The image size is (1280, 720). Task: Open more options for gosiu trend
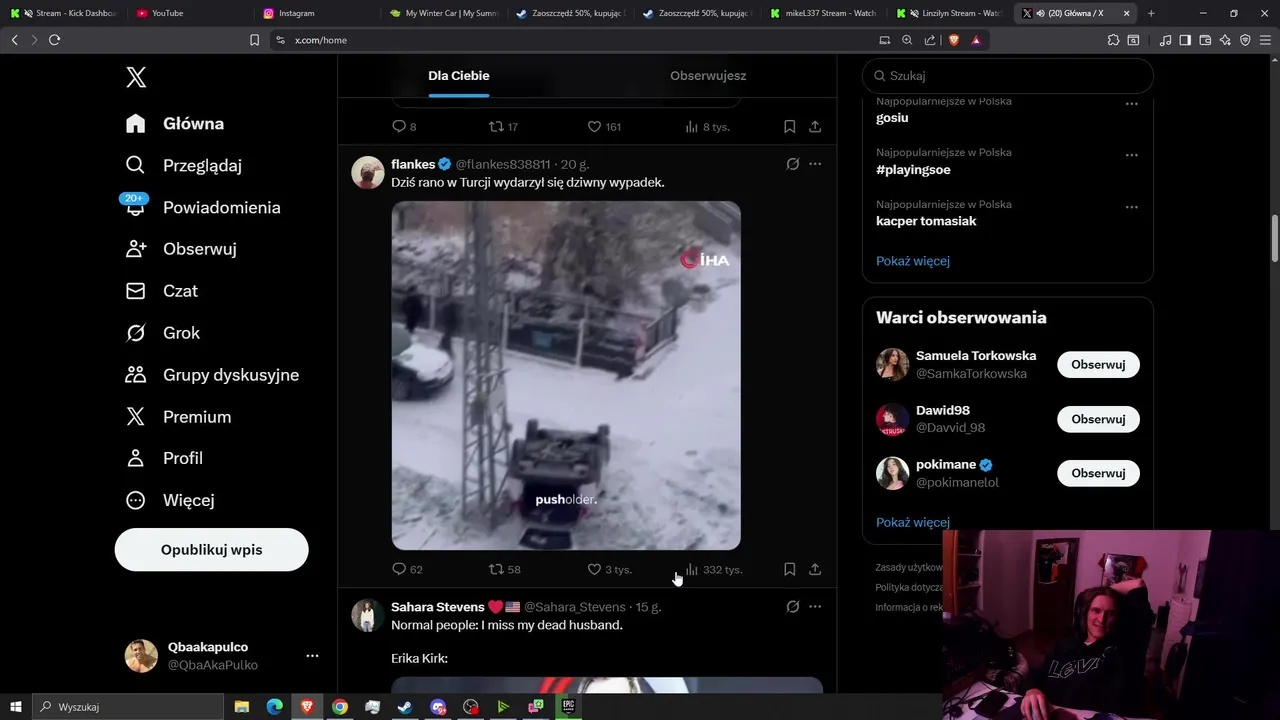point(1132,104)
